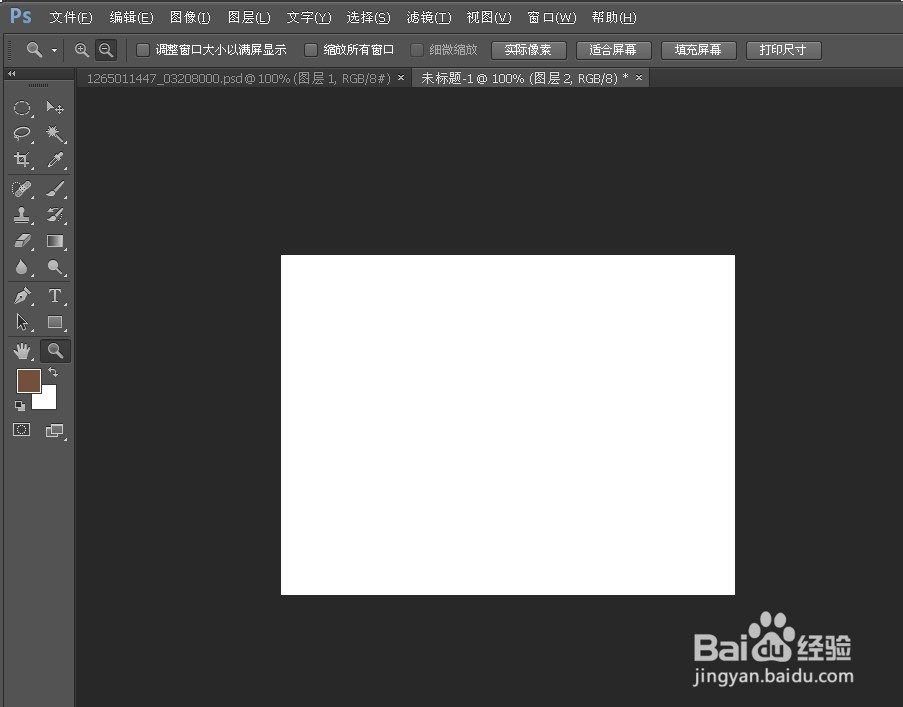Activate the Gradient tool

(55, 241)
